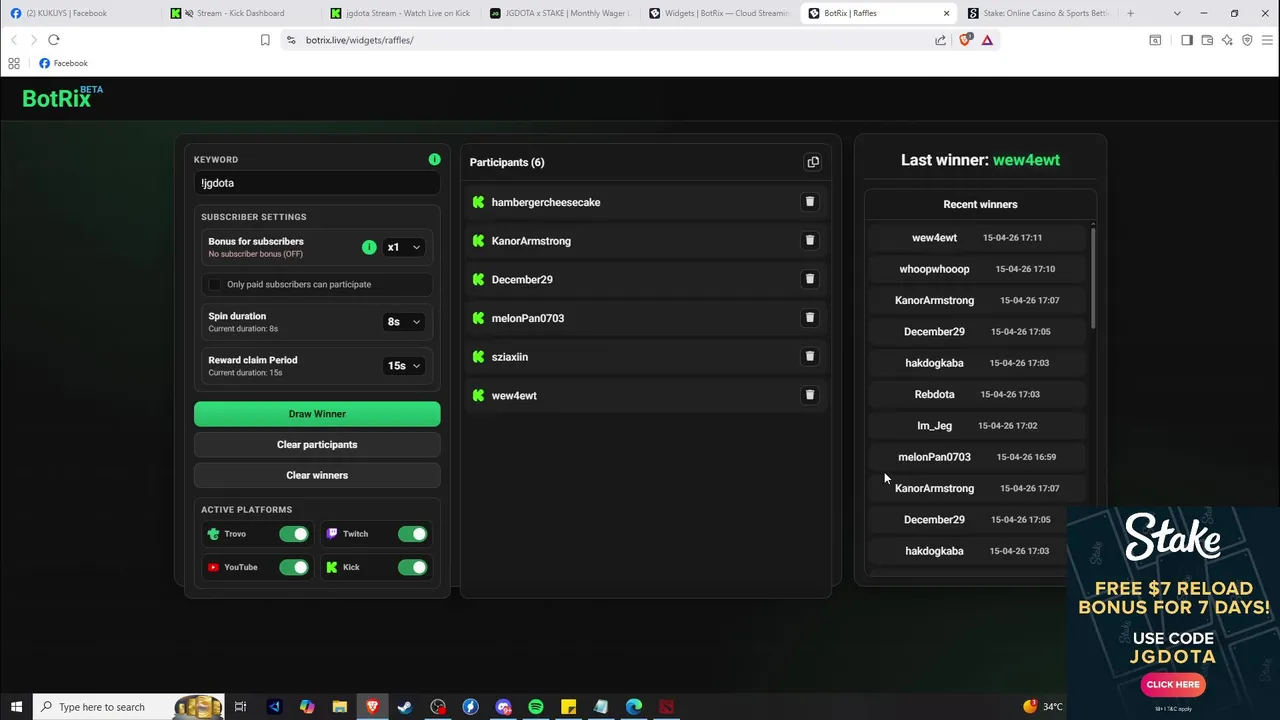Open subscriber bonus x1 dropdown
1280x720 pixels.
click(x=404, y=247)
